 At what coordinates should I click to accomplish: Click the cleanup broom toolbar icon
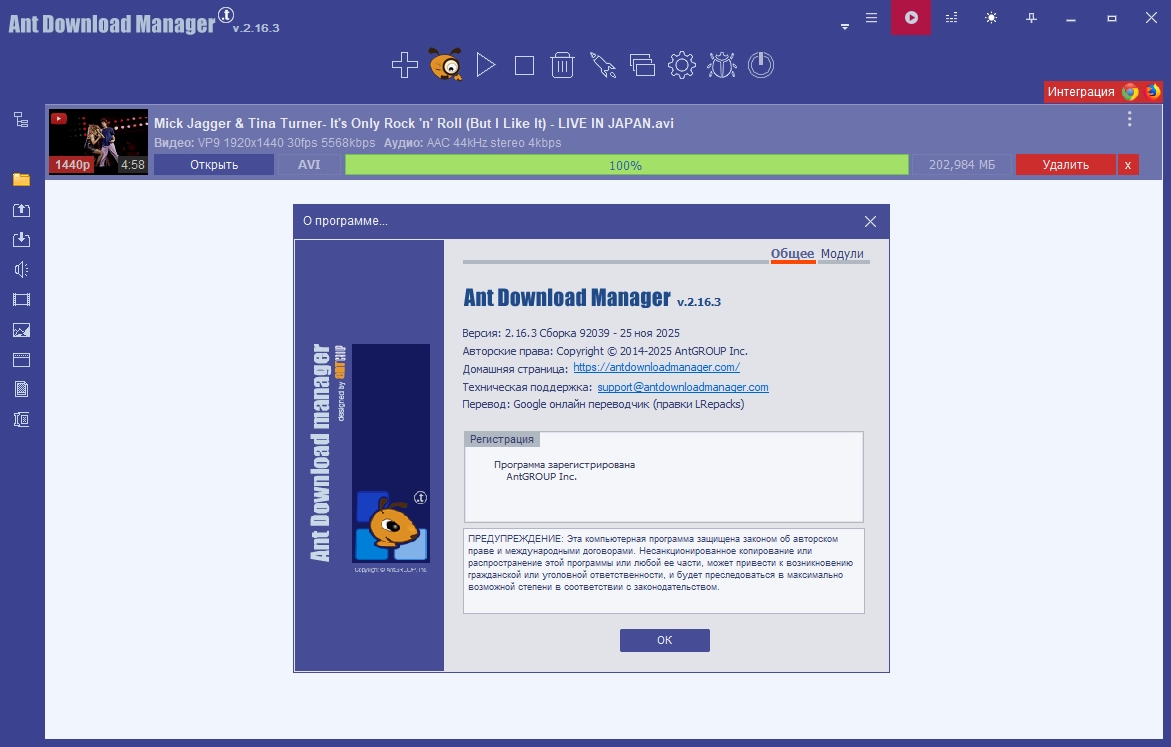pos(603,65)
